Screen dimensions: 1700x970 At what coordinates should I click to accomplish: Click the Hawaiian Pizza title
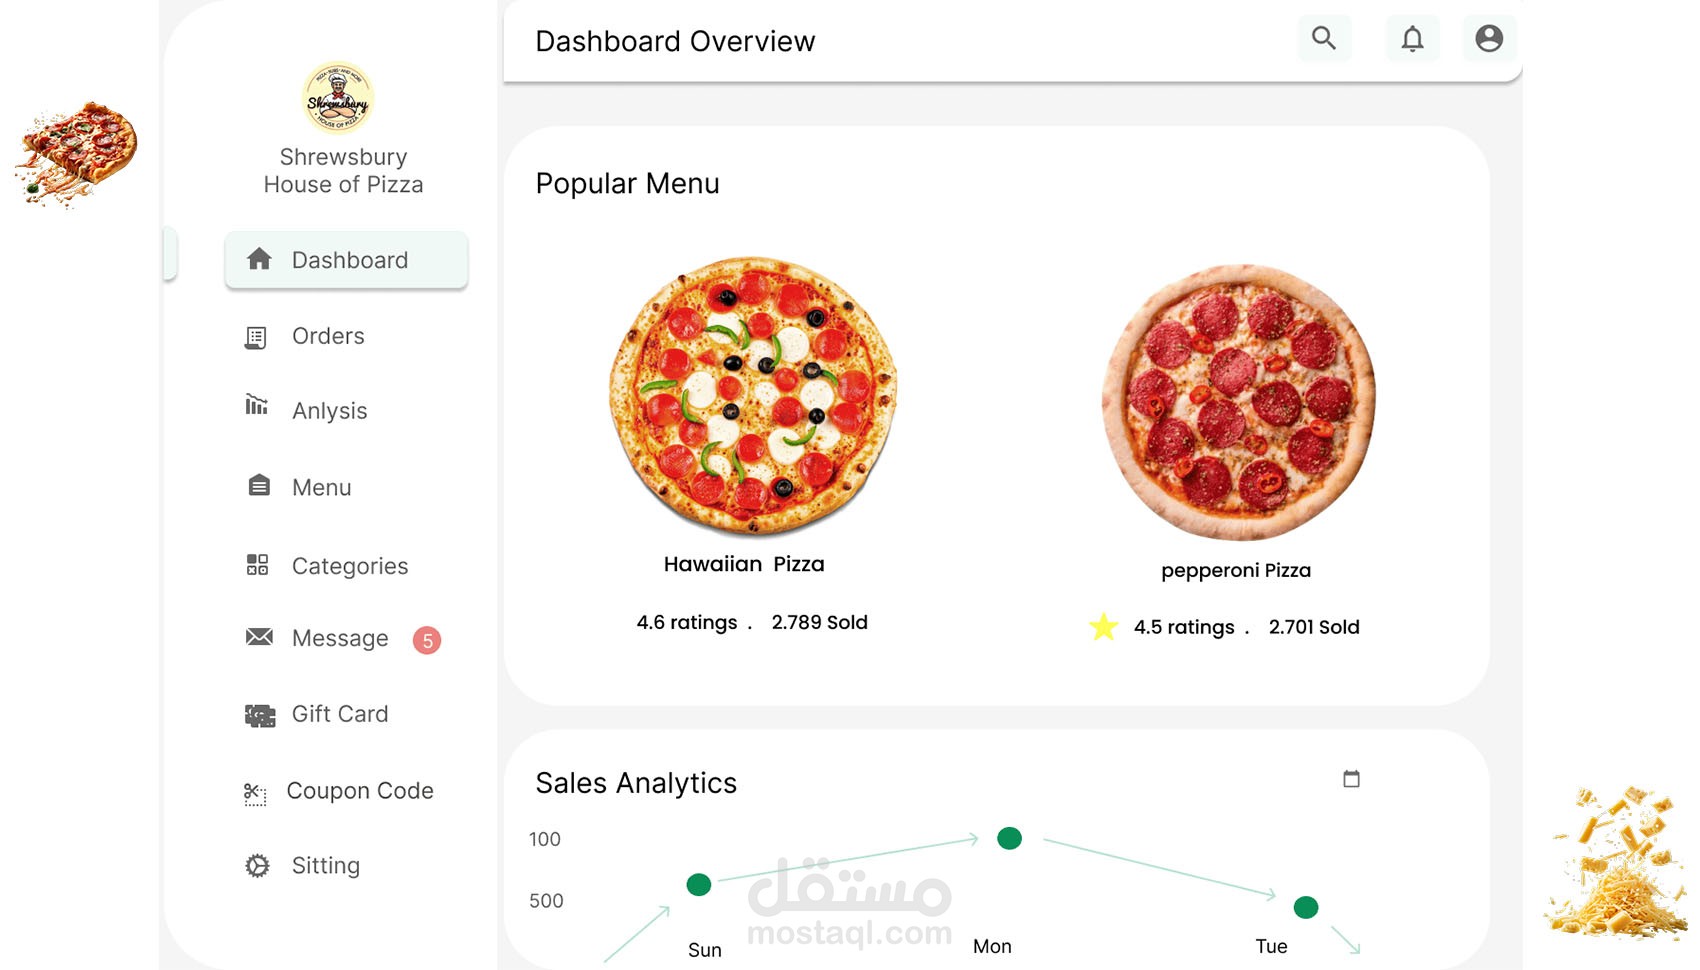[744, 564]
